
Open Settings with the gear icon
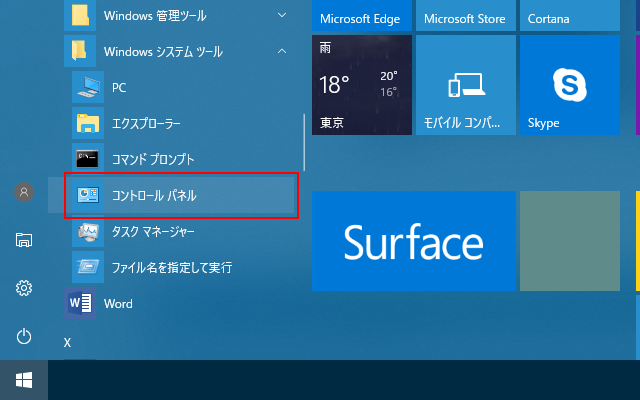click(24, 288)
